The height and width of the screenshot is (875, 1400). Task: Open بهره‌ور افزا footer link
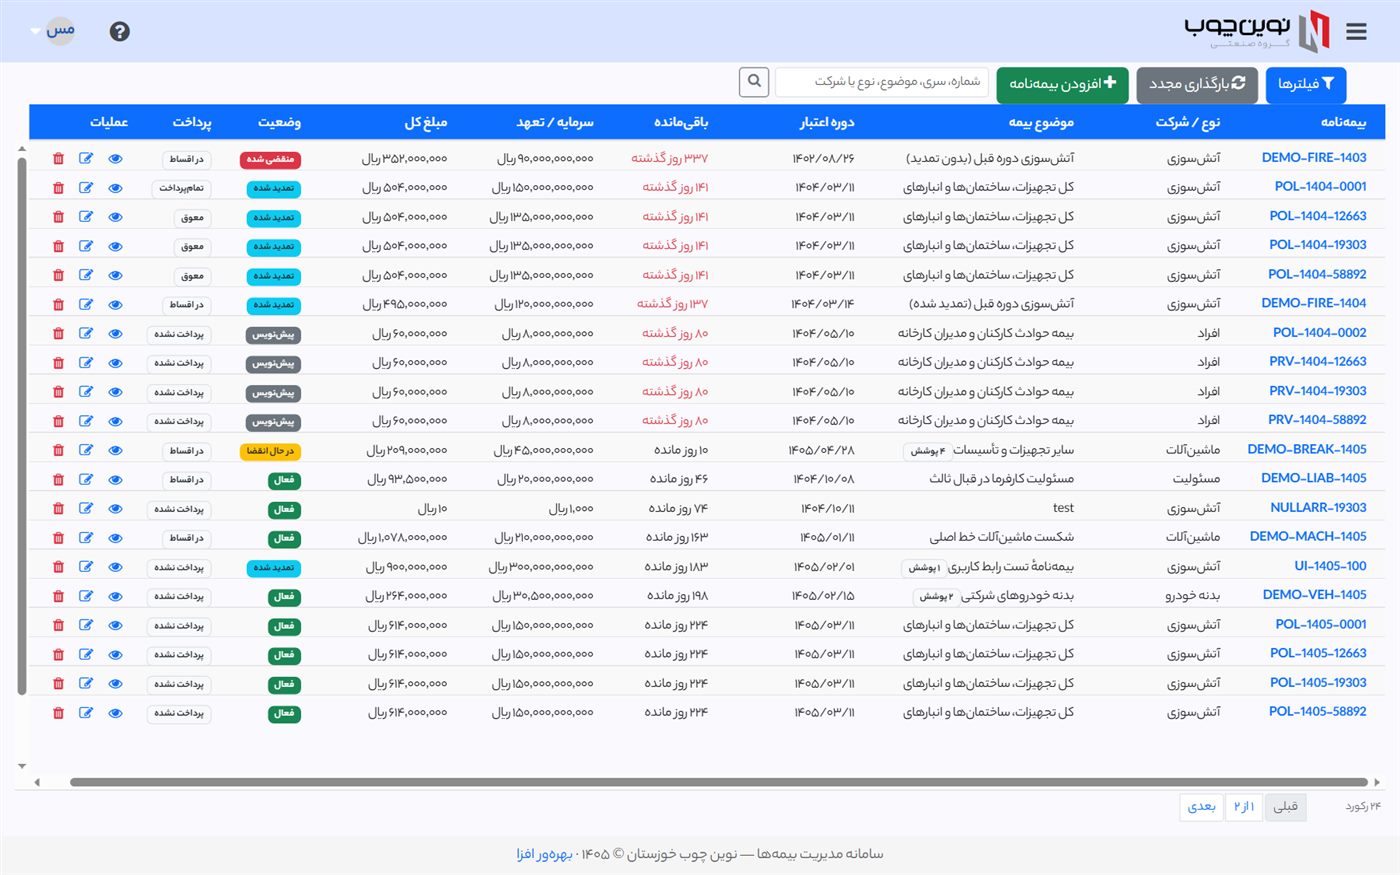(544, 854)
